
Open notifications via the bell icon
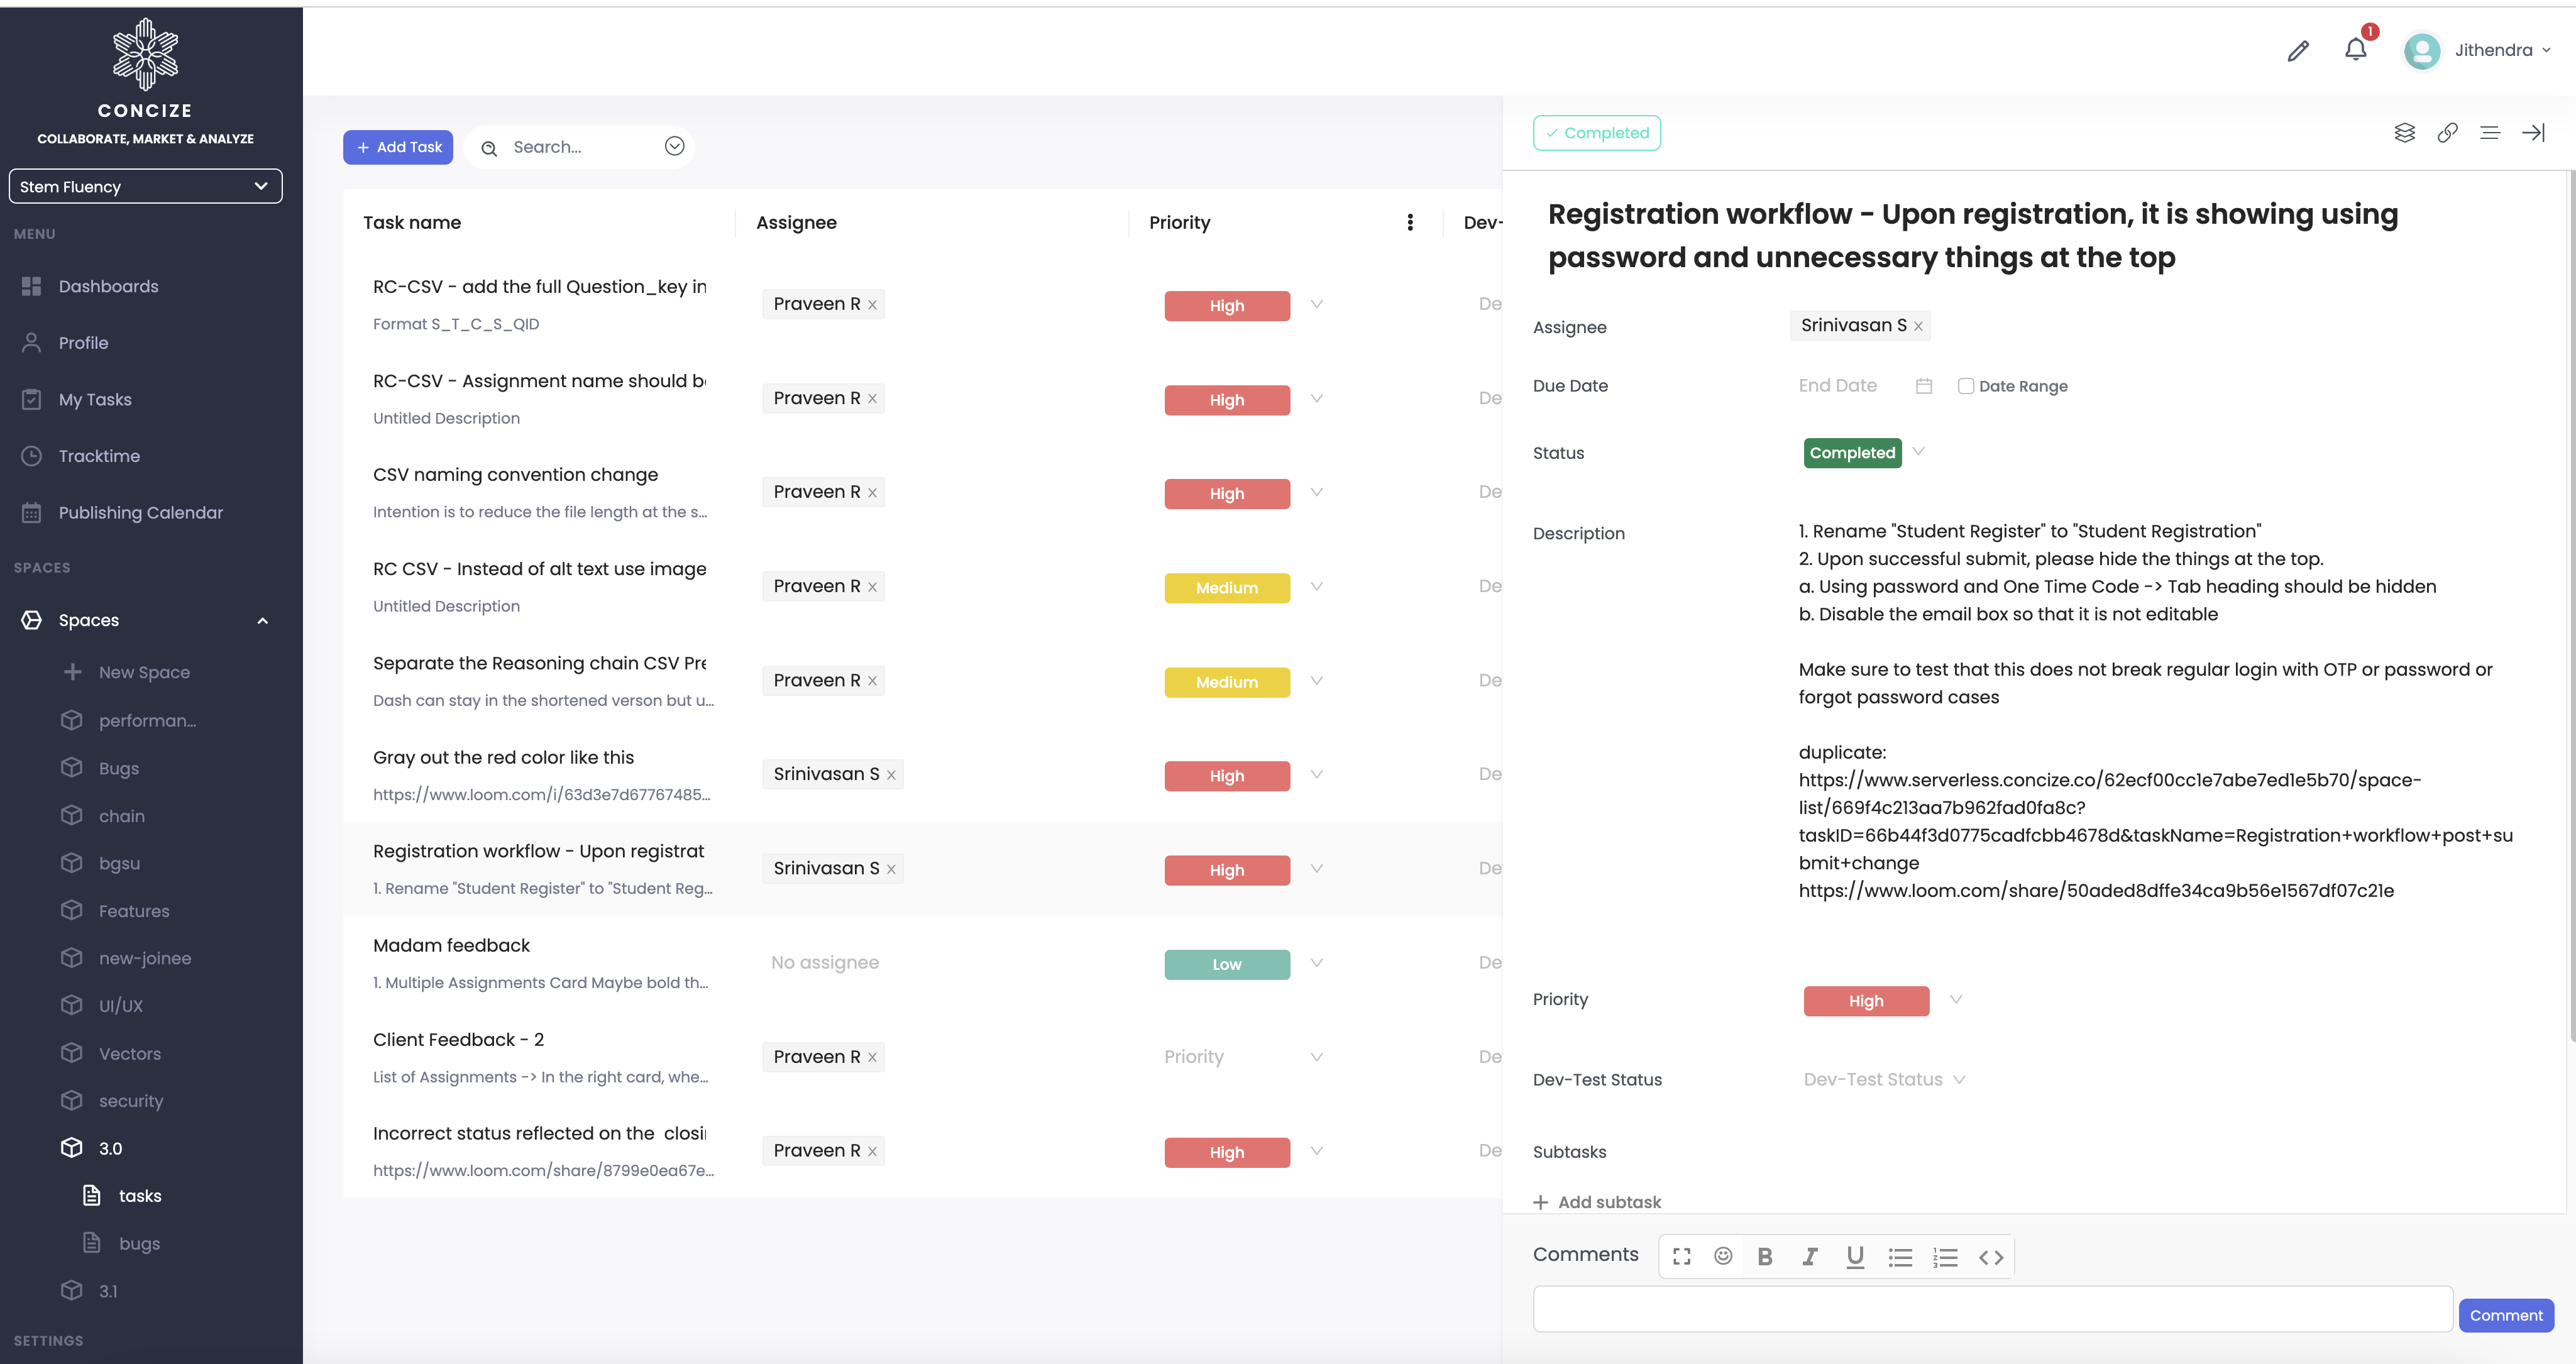[2356, 50]
